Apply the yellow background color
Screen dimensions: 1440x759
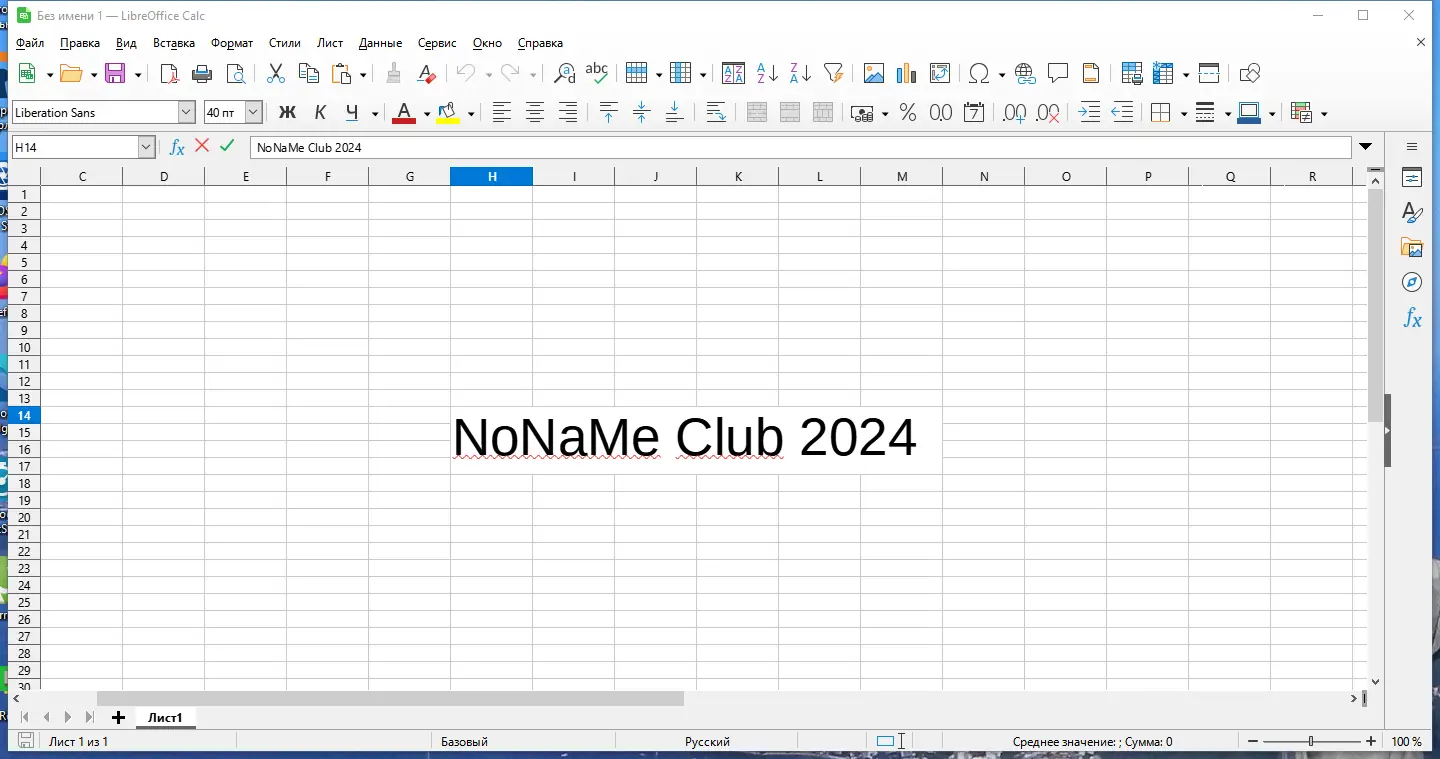tap(448, 113)
